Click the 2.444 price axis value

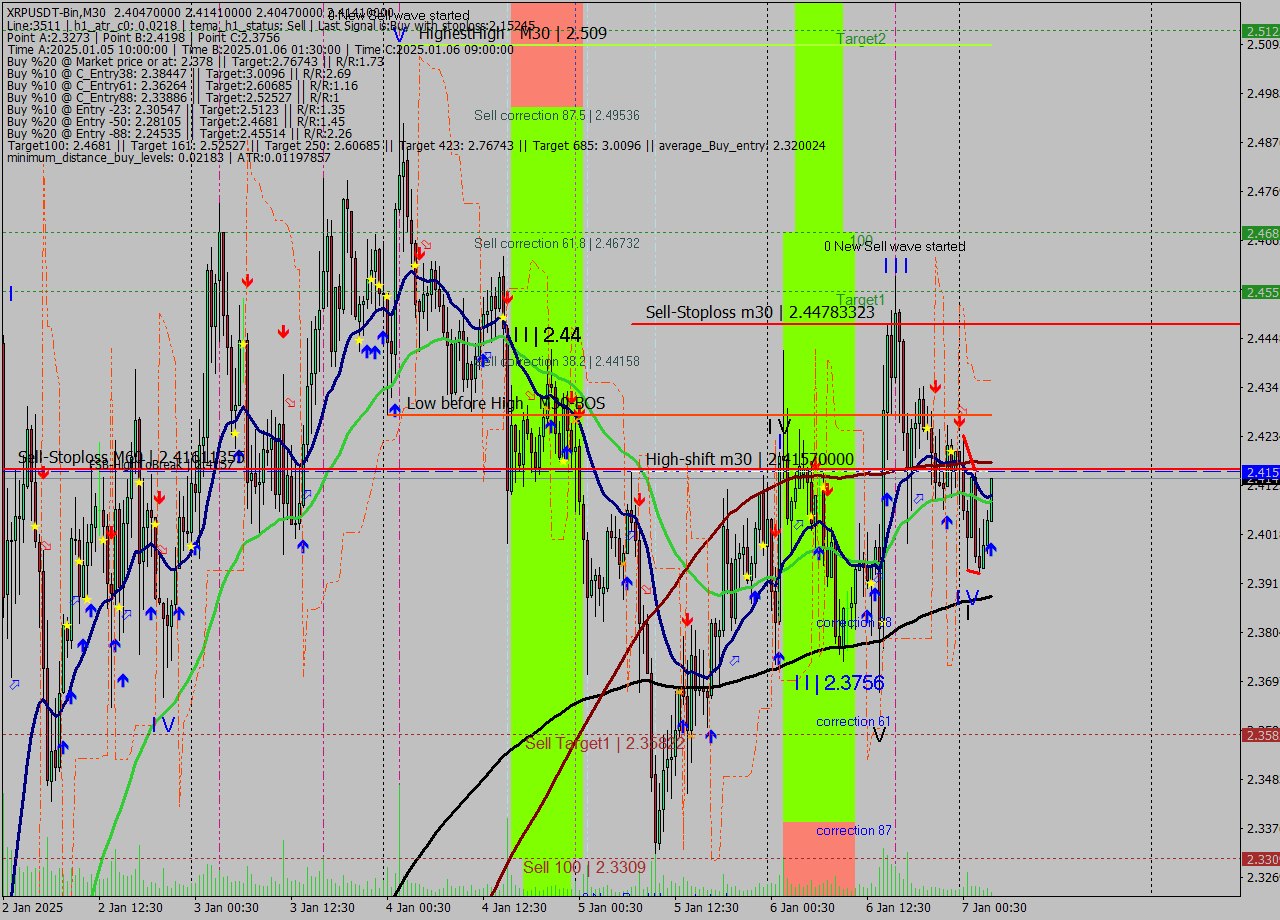(x=1261, y=338)
